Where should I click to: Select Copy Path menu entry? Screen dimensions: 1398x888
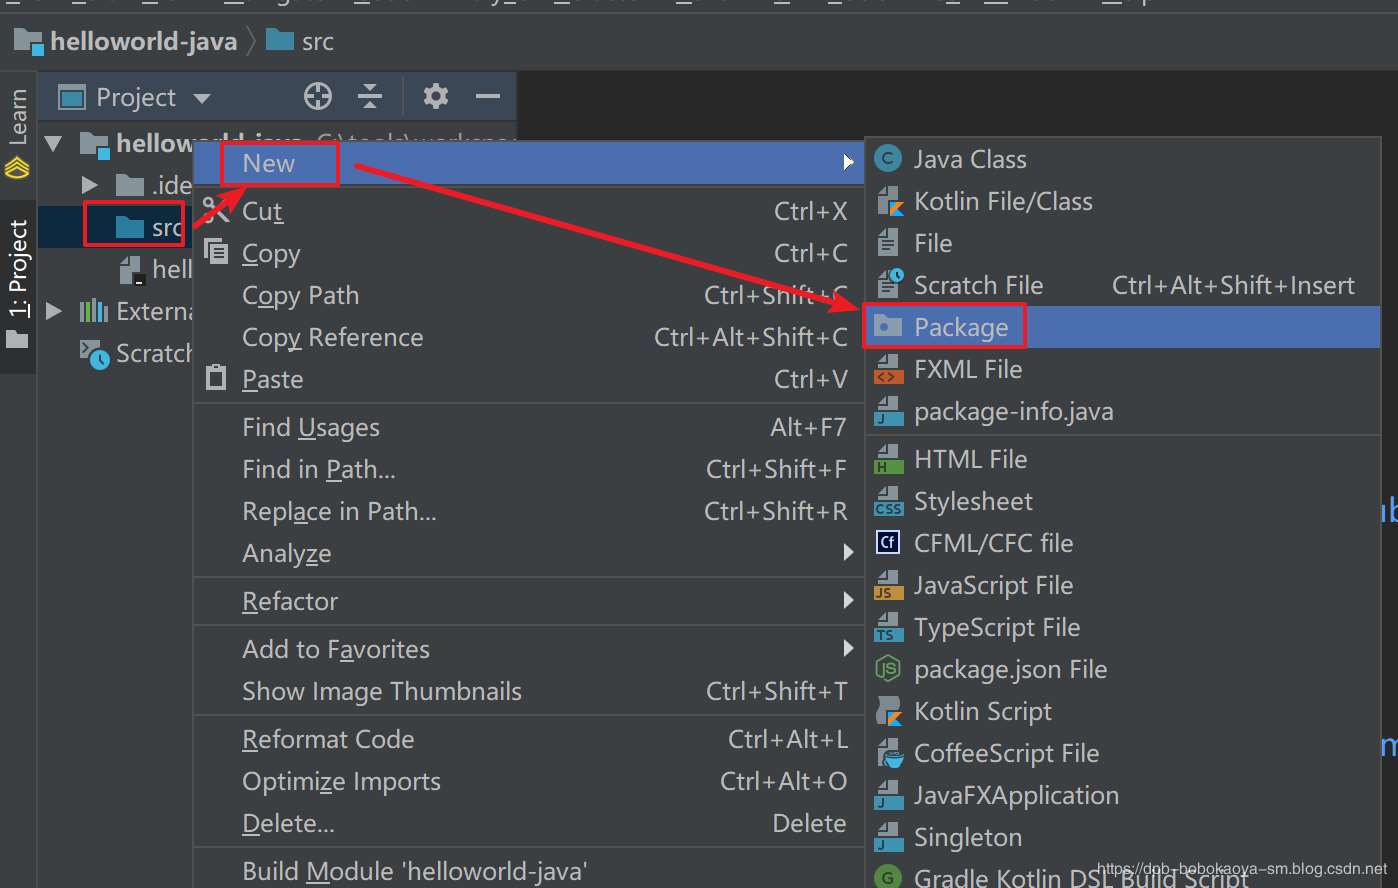tap(528, 295)
